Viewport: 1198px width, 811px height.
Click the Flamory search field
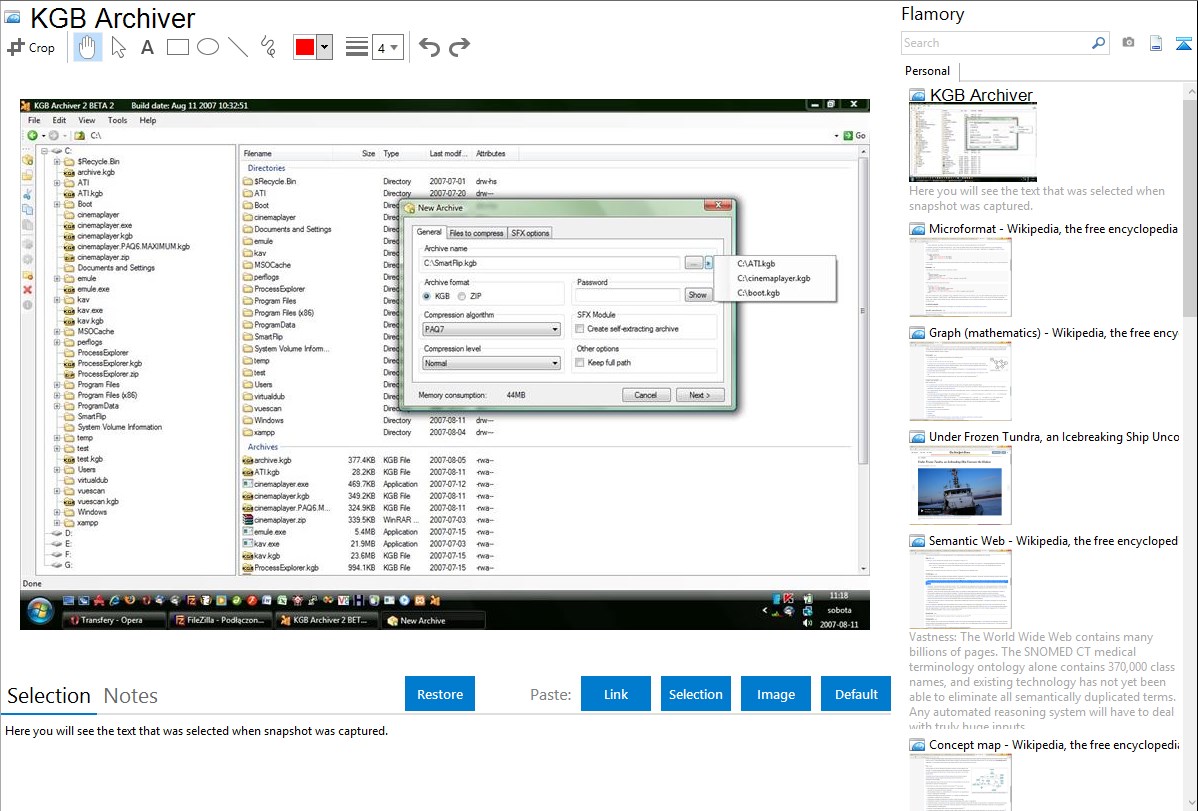pos(996,43)
